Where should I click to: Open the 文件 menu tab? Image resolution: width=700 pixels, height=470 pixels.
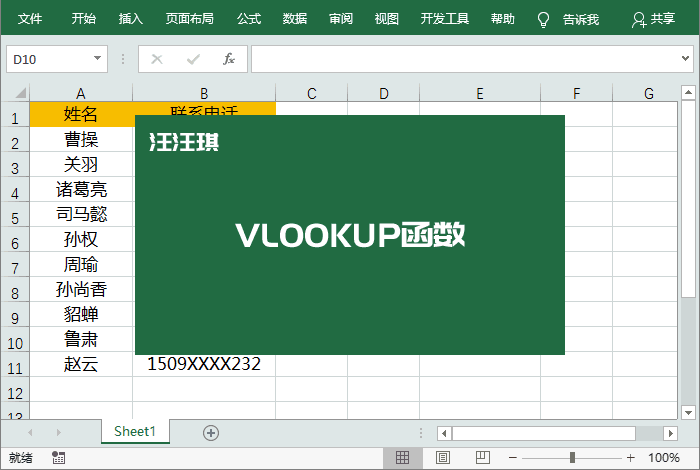point(30,19)
